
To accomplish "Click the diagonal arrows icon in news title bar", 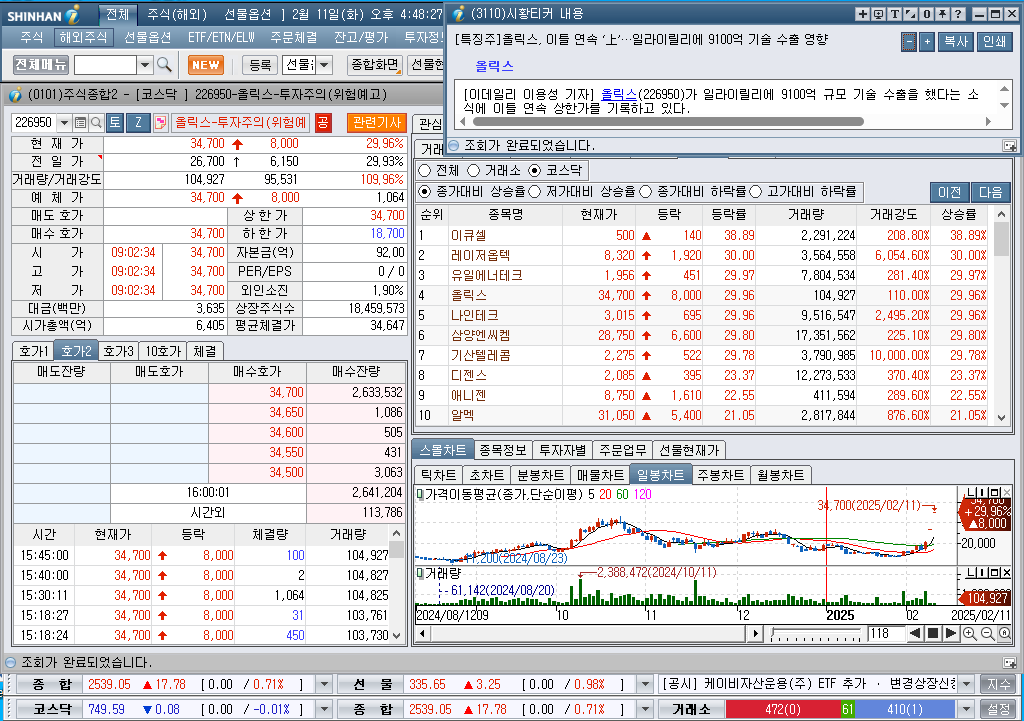I will coord(910,14).
